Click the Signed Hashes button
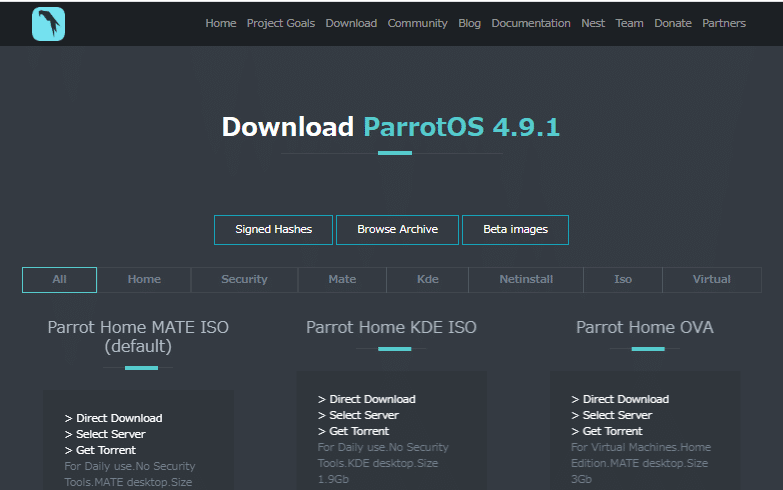783x490 pixels. [x=273, y=230]
